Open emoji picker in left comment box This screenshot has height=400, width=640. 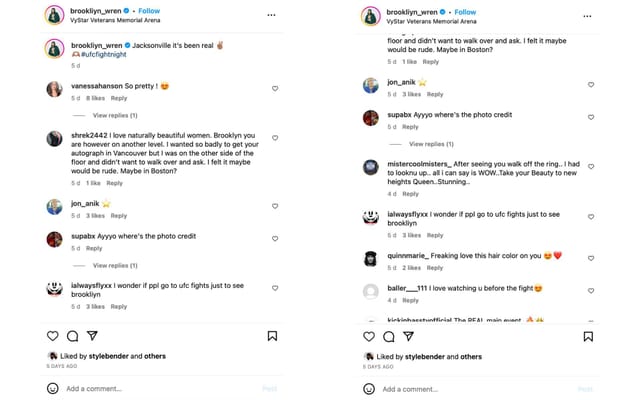click(x=53, y=389)
